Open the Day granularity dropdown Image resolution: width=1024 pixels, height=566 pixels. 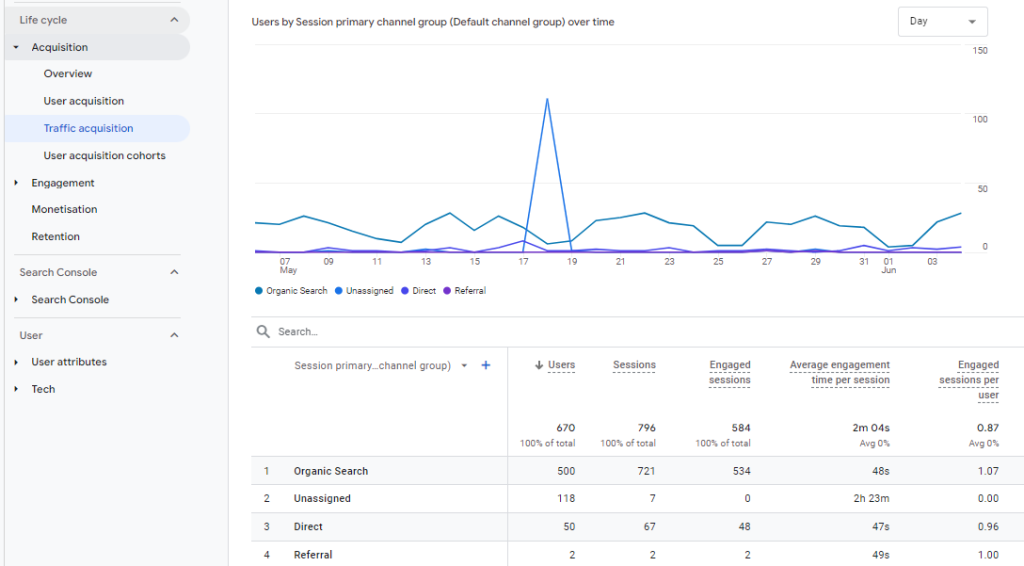point(942,22)
